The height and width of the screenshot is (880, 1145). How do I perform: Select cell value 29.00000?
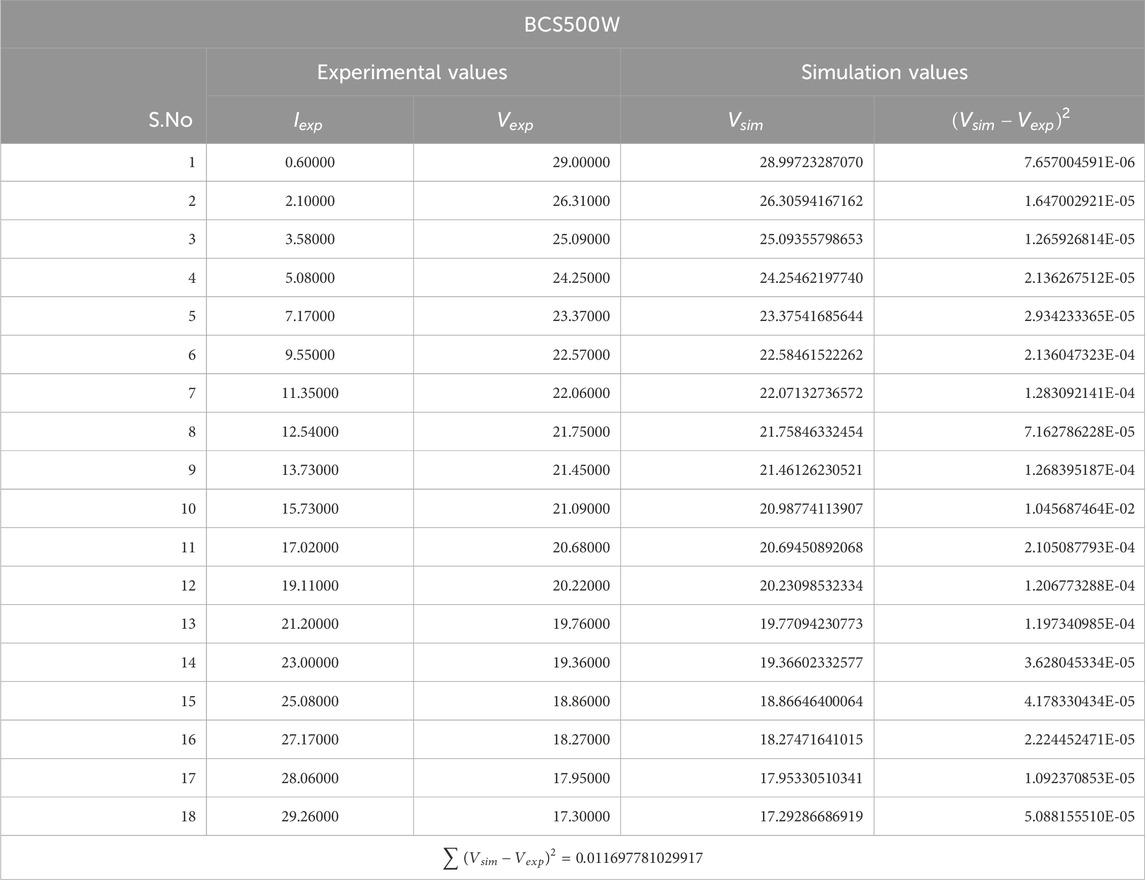click(581, 162)
